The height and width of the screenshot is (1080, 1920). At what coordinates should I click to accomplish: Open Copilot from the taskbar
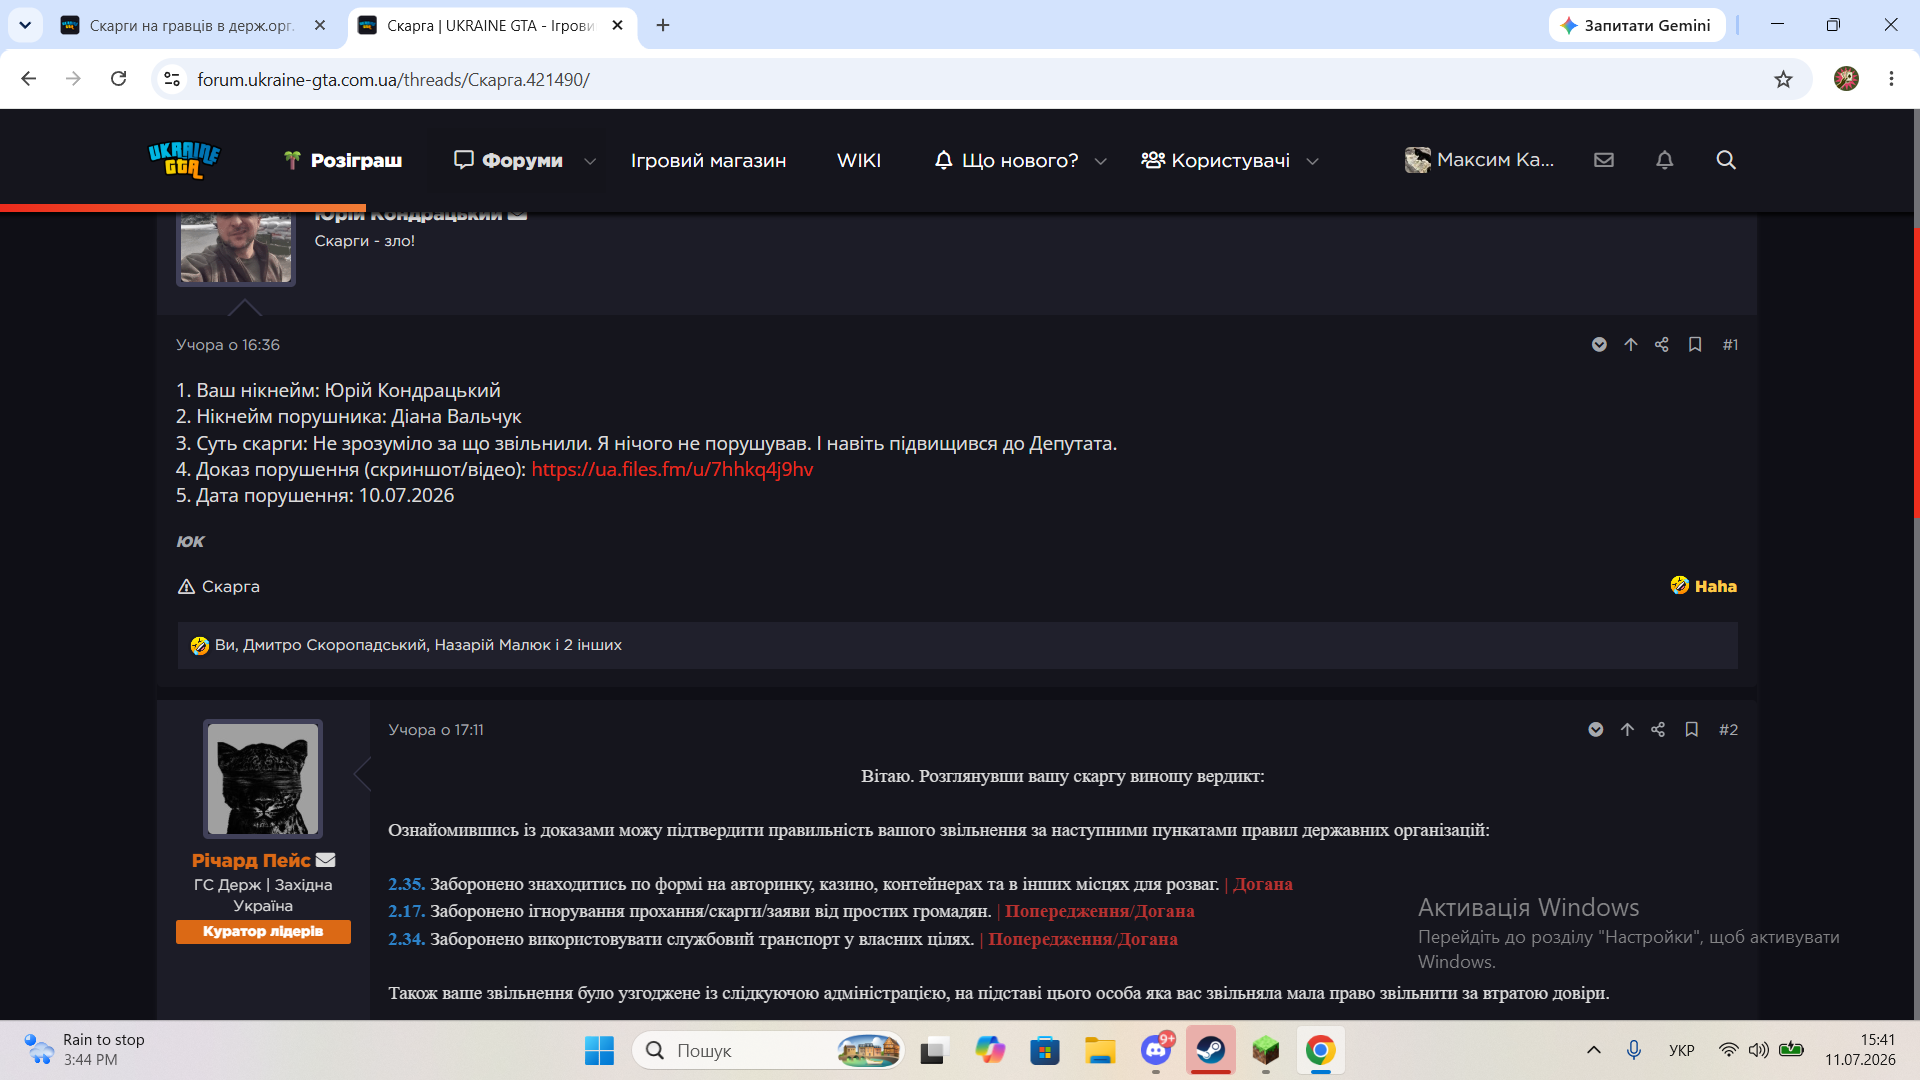pyautogui.click(x=990, y=1050)
